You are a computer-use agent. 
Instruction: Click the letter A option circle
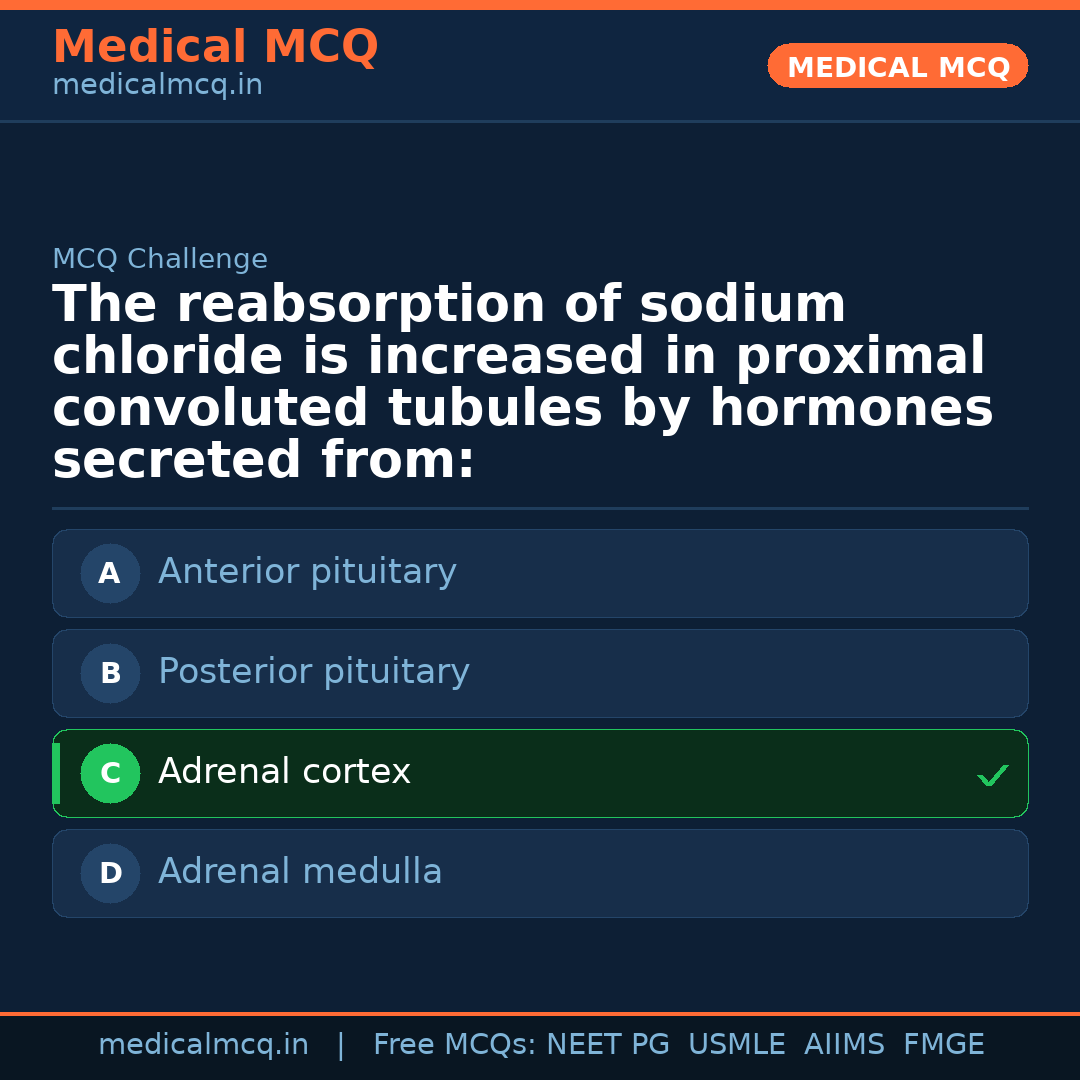pyautogui.click(x=110, y=573)
